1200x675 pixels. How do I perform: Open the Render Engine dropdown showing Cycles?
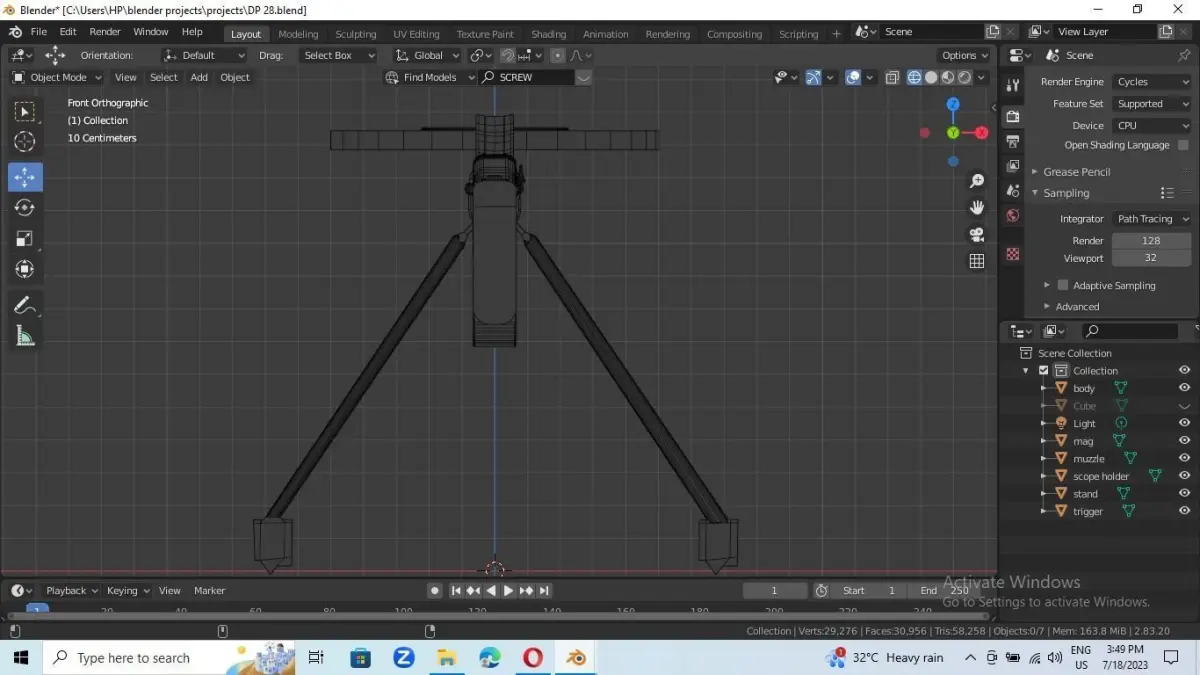(x=1152, y=82)
